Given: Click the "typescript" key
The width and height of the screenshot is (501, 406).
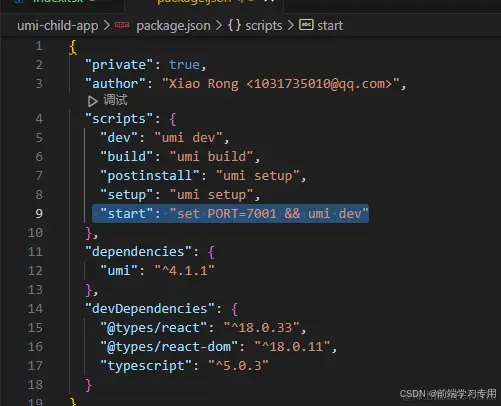Looking at the screenshot, I should 146,366.
